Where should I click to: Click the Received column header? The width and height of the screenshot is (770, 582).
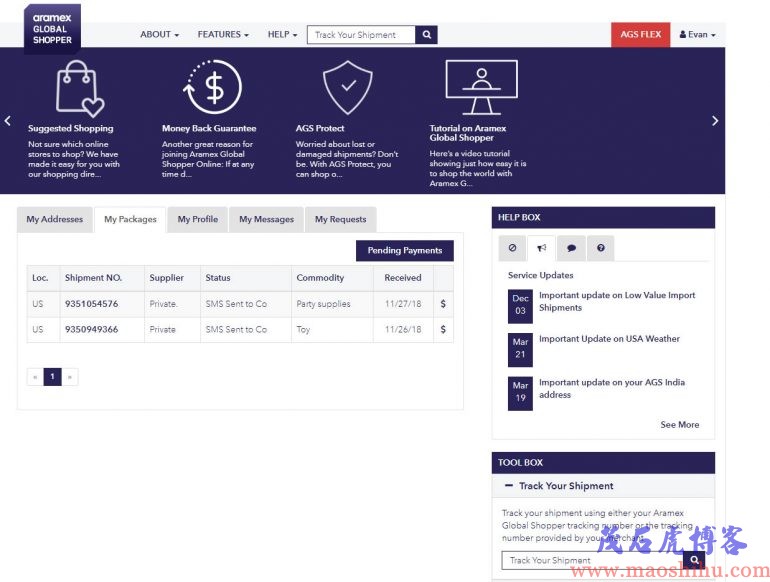(x=403, y=278)
